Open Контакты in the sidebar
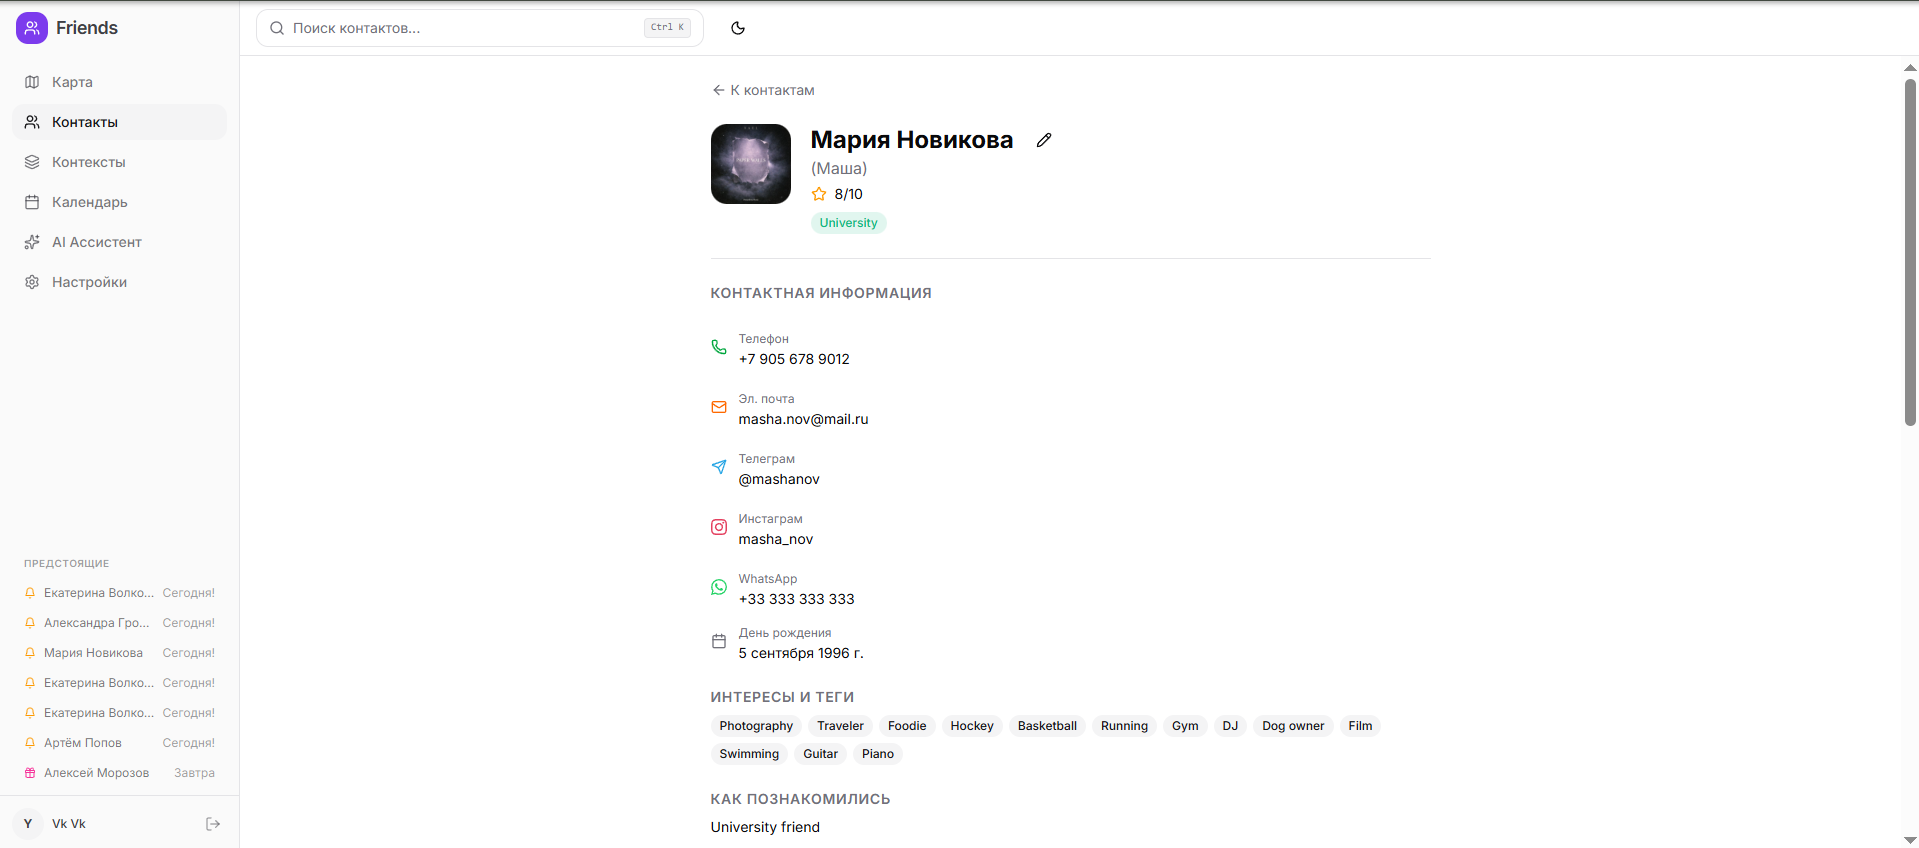Screen dimensions: 1919x848 point(119,122)
